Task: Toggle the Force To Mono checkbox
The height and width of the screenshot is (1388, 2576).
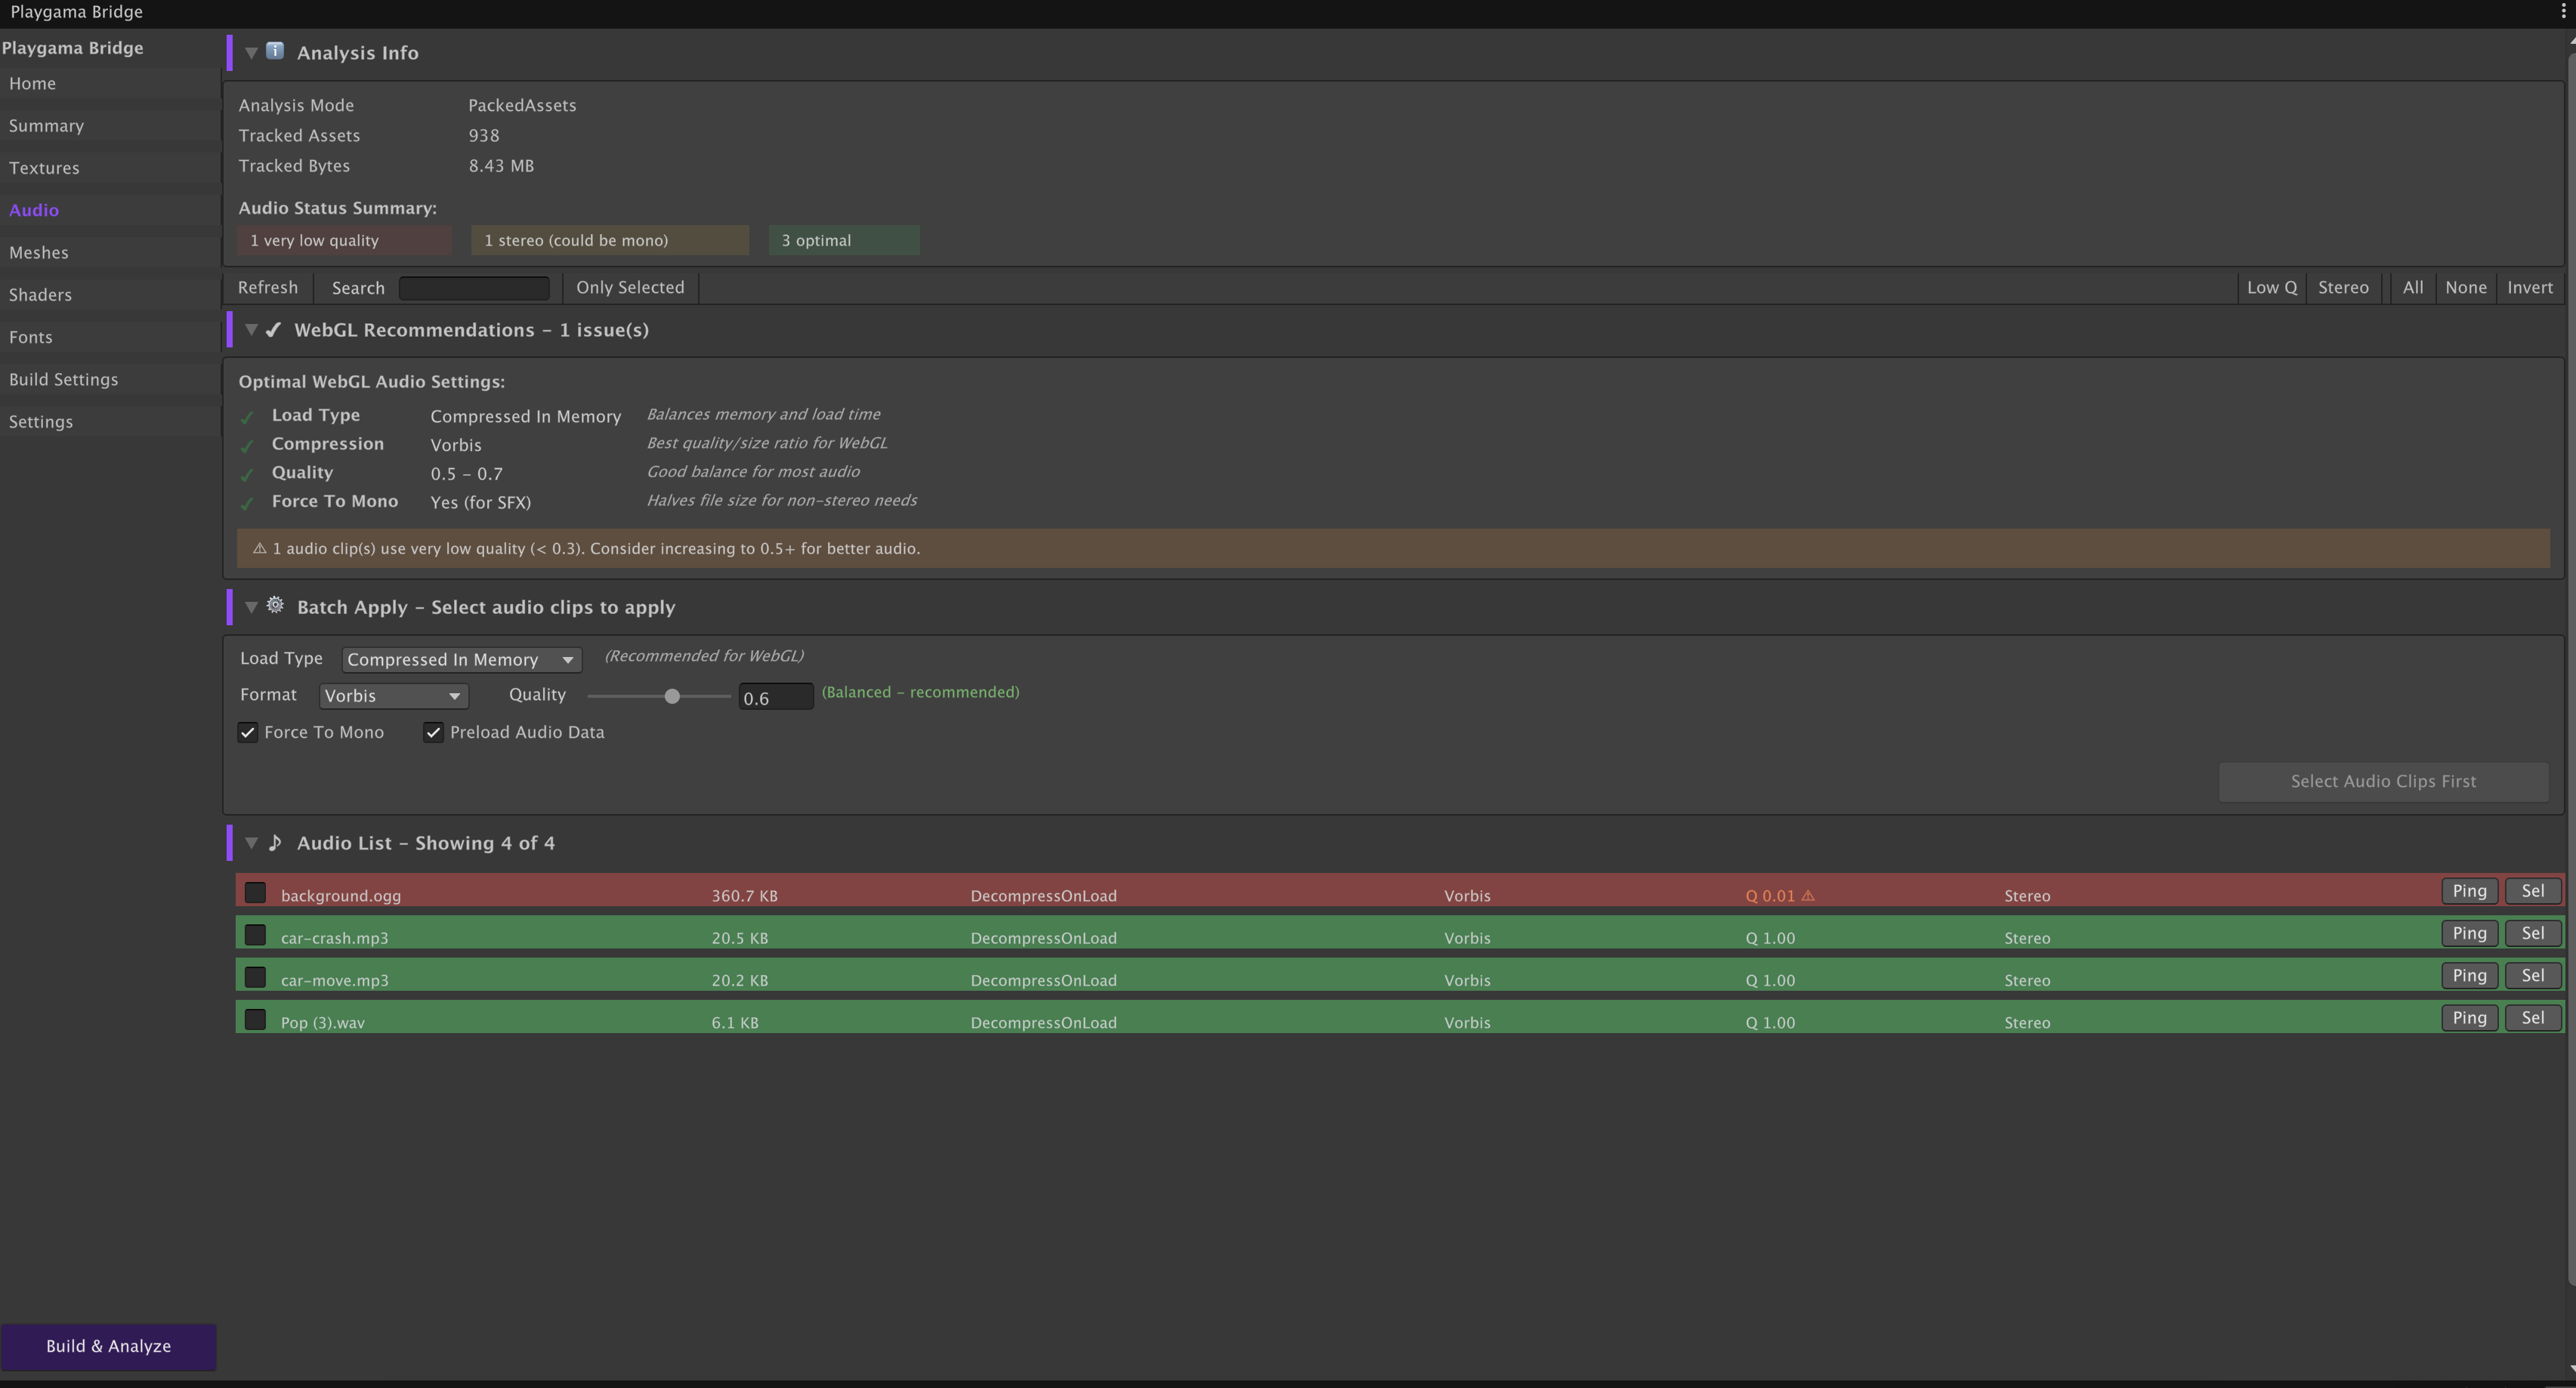Action: coord(248,732)
